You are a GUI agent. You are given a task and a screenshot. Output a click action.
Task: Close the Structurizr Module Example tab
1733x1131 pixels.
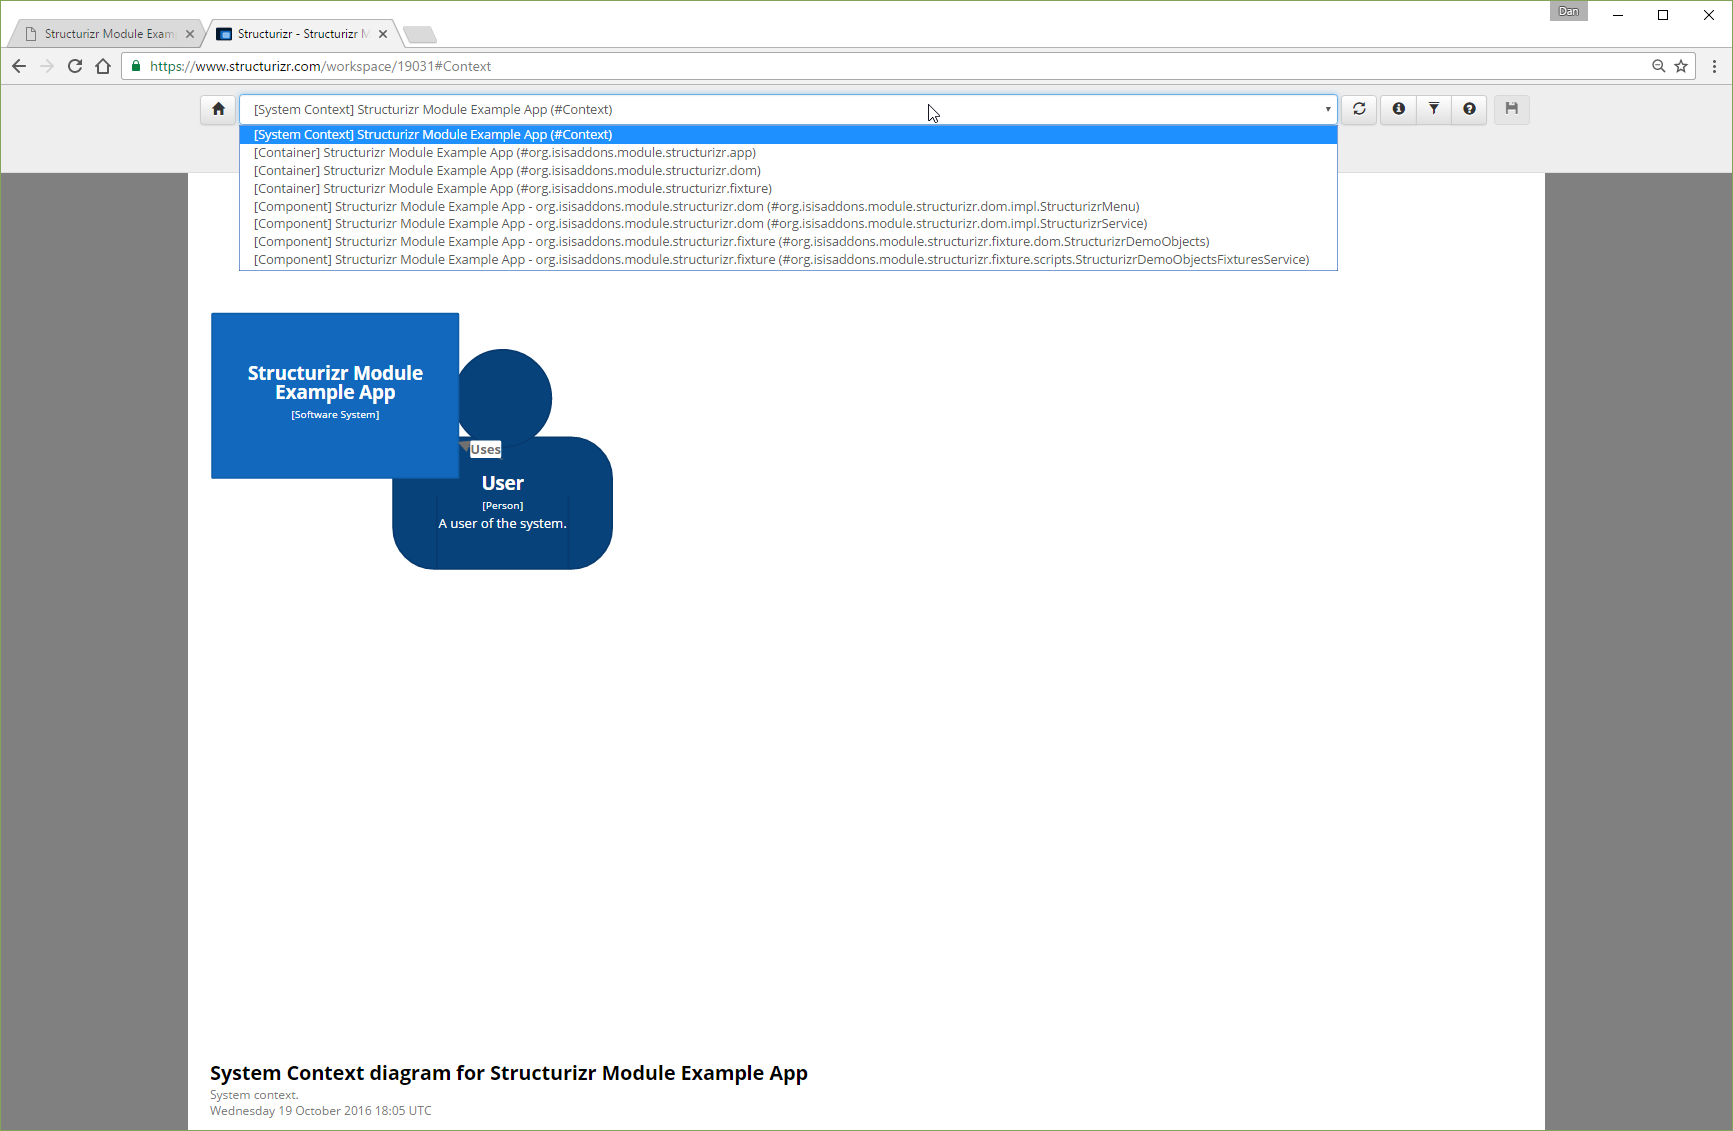pyautogui.click(x=190, y=34)
